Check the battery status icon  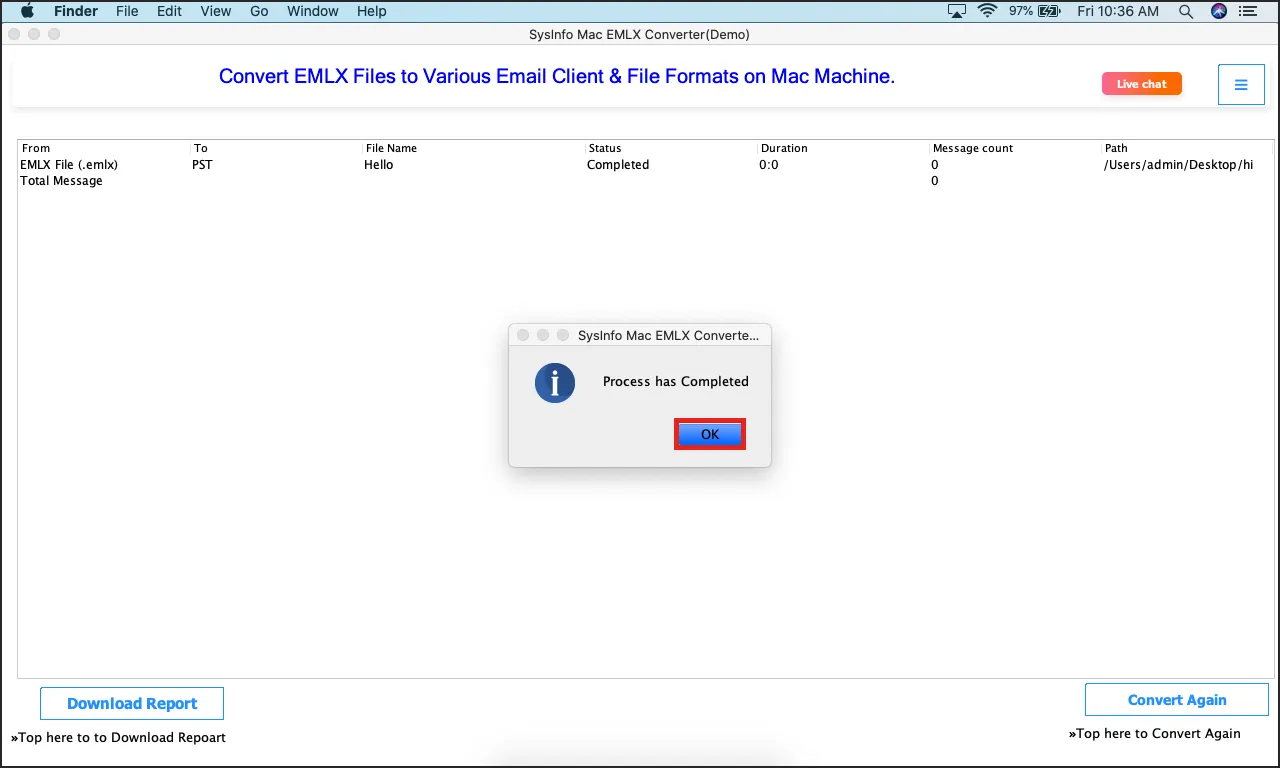pyautogui.click(x=1049, y=11)
